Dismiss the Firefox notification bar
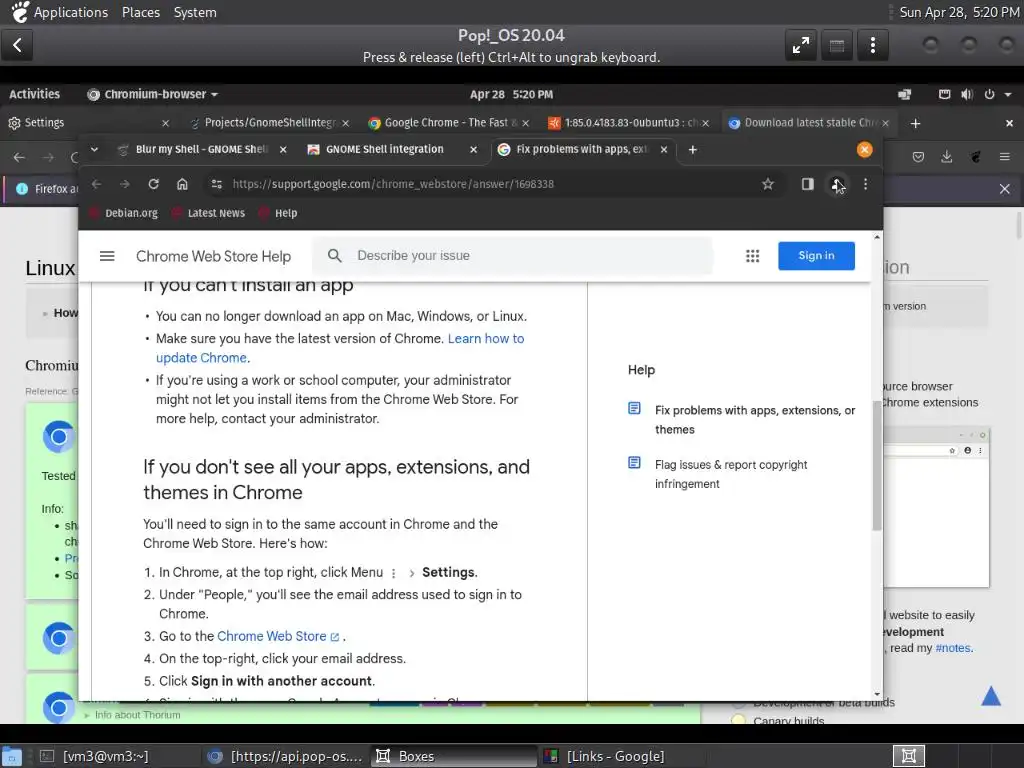 tap(1004, 189)
